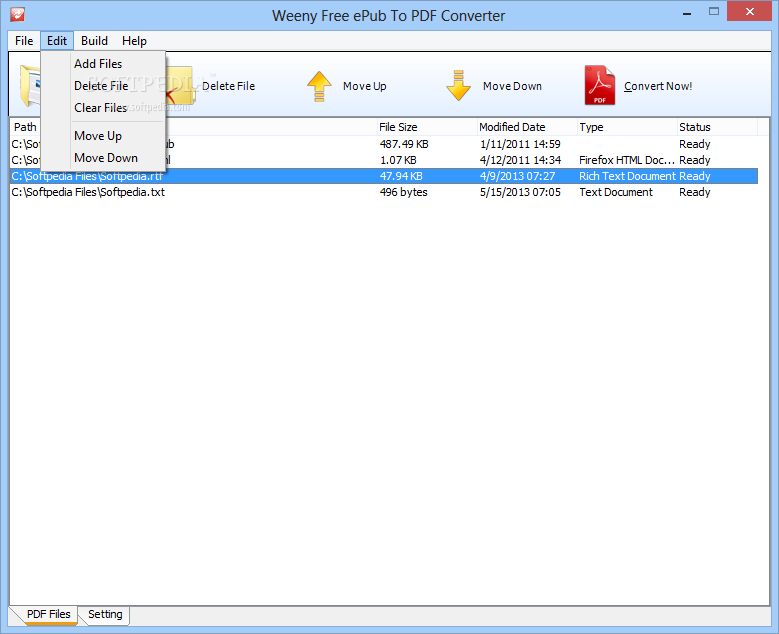Image resolution: width=779 pixels, height=634 pixels.
Task: Switch to the Setting tab
Action: click(x=105, y=614)
